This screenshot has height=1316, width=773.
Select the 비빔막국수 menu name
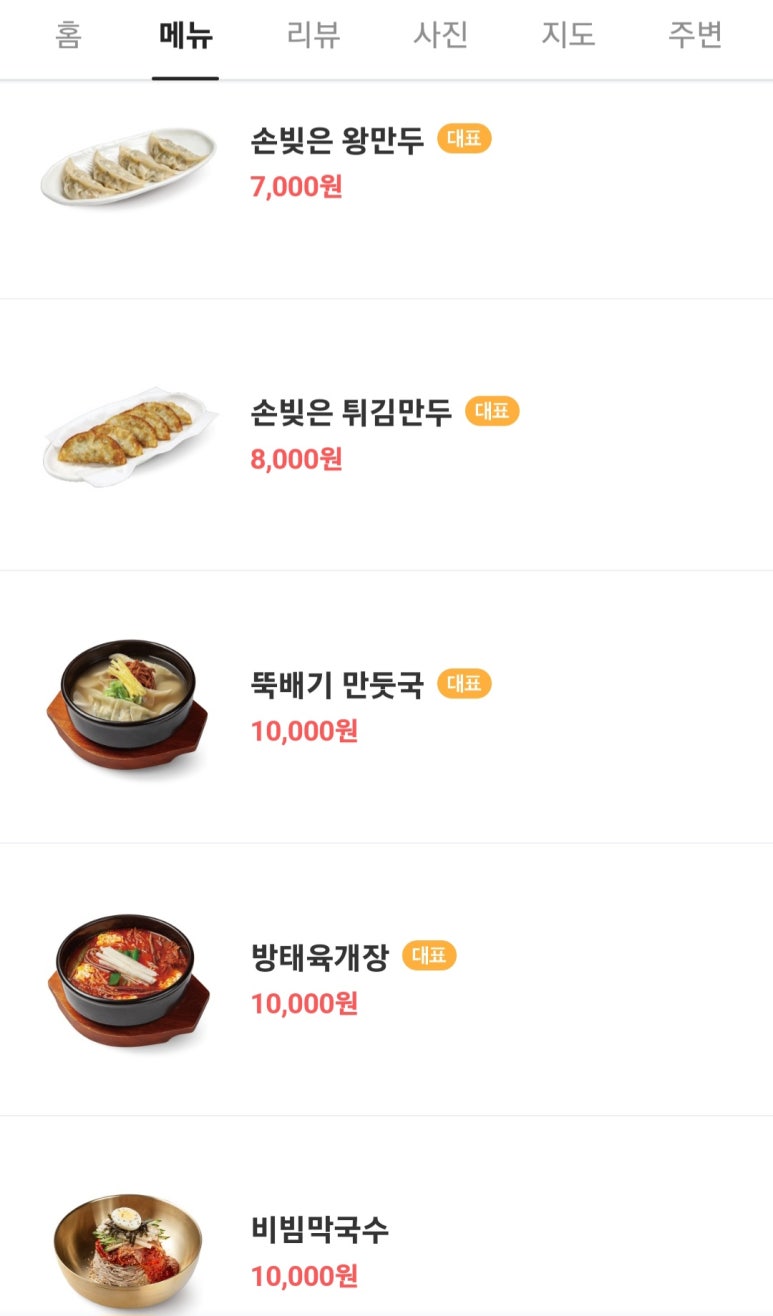pyautogui.click(x=319, y=1230)
